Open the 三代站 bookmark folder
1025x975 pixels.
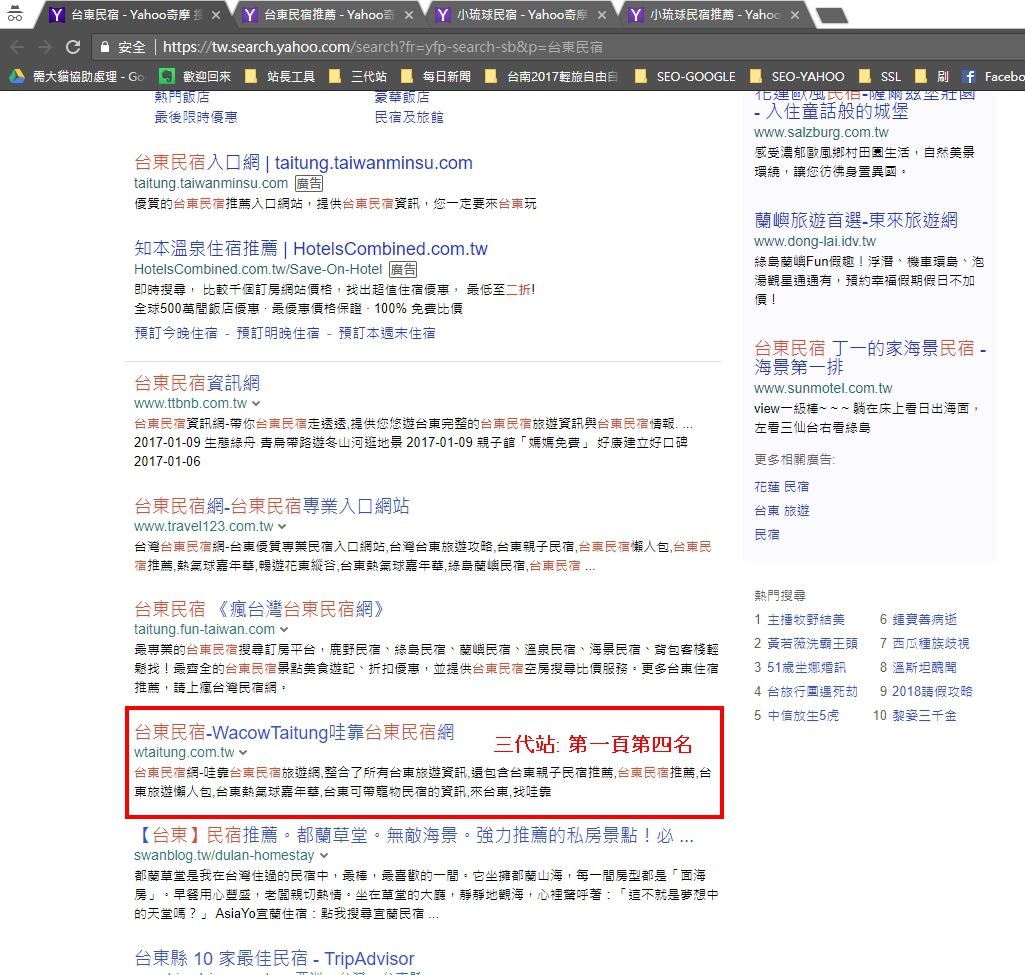(358, 76)
